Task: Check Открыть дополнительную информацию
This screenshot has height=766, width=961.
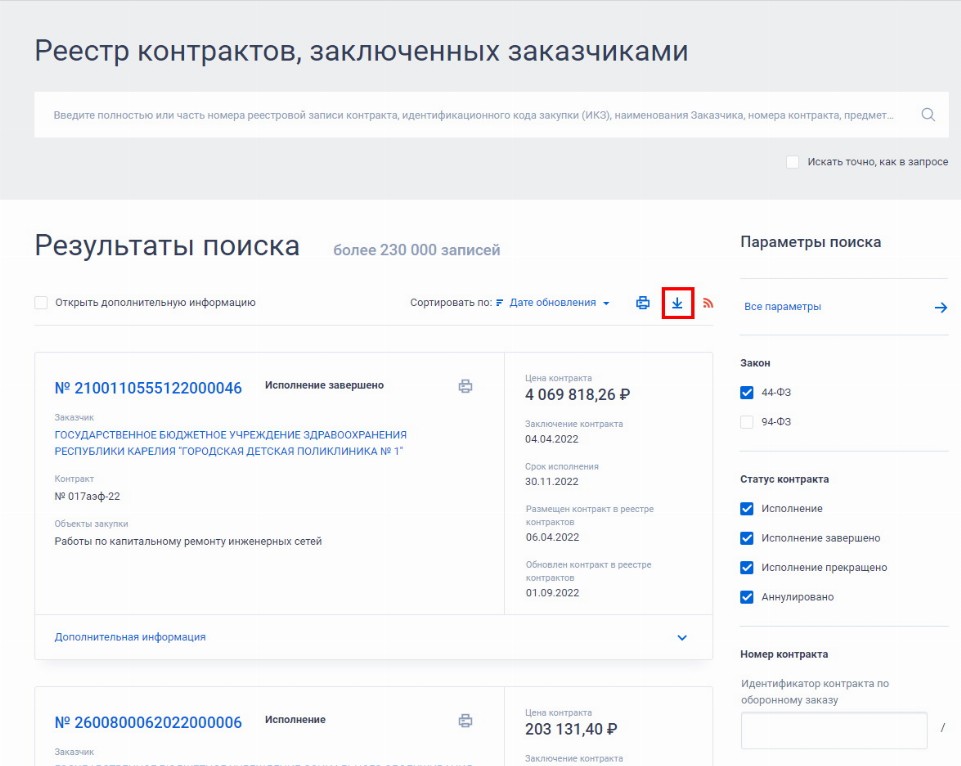Action: coord(41,303)
